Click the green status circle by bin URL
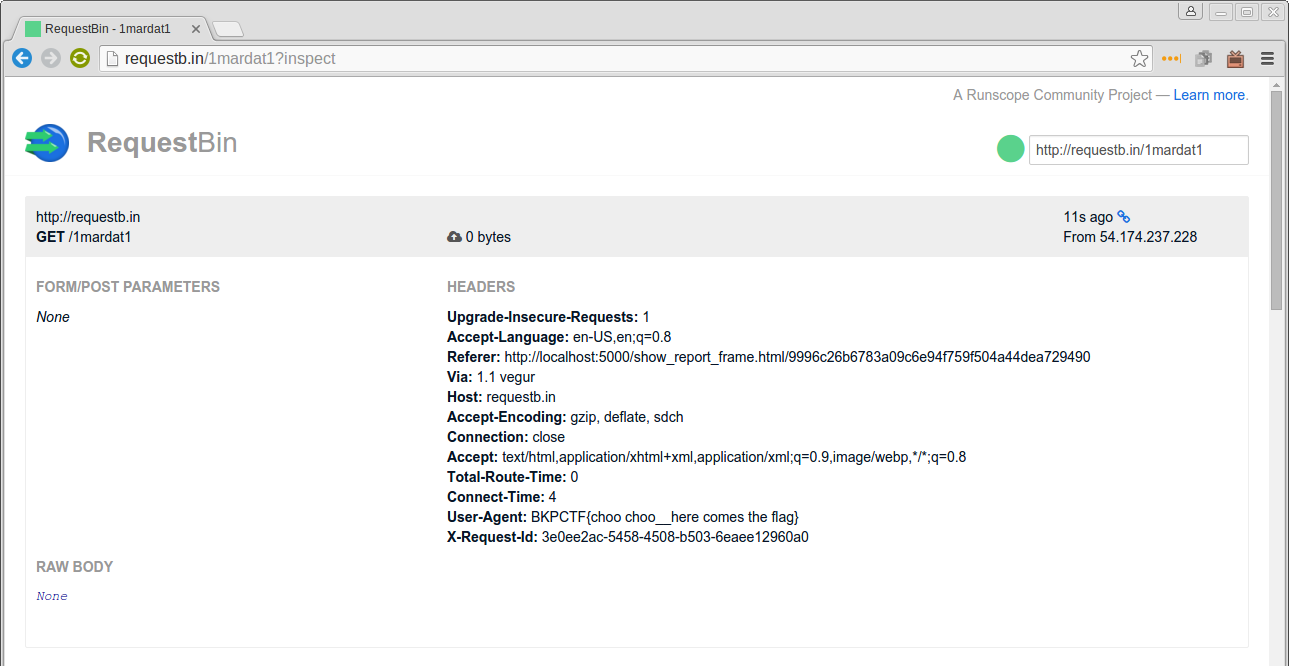Viewport: 1289px width, 666px height. pos(1011,150)
